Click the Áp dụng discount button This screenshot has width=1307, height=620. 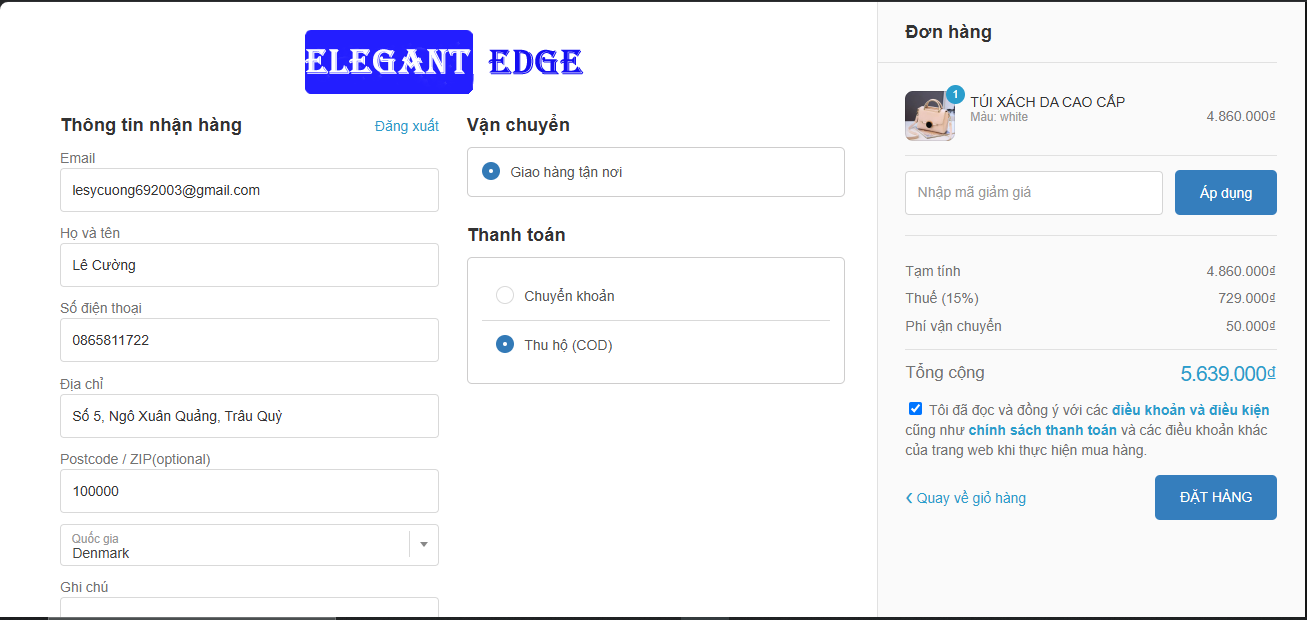tap(1225, 192)
